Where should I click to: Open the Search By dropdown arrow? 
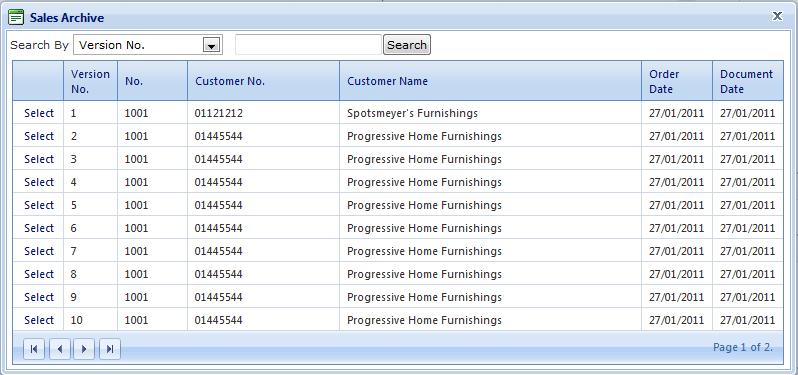211,45
